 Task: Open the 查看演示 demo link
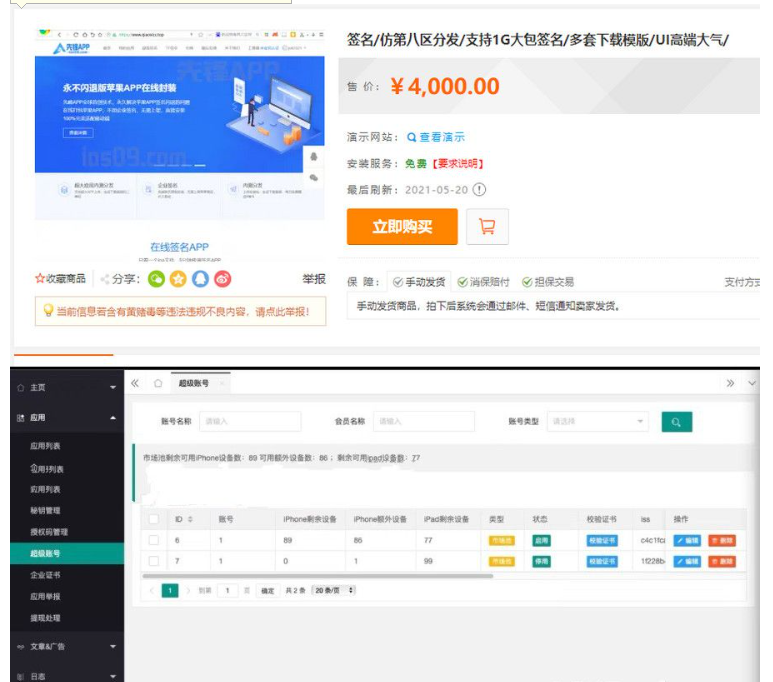[435, 137]
